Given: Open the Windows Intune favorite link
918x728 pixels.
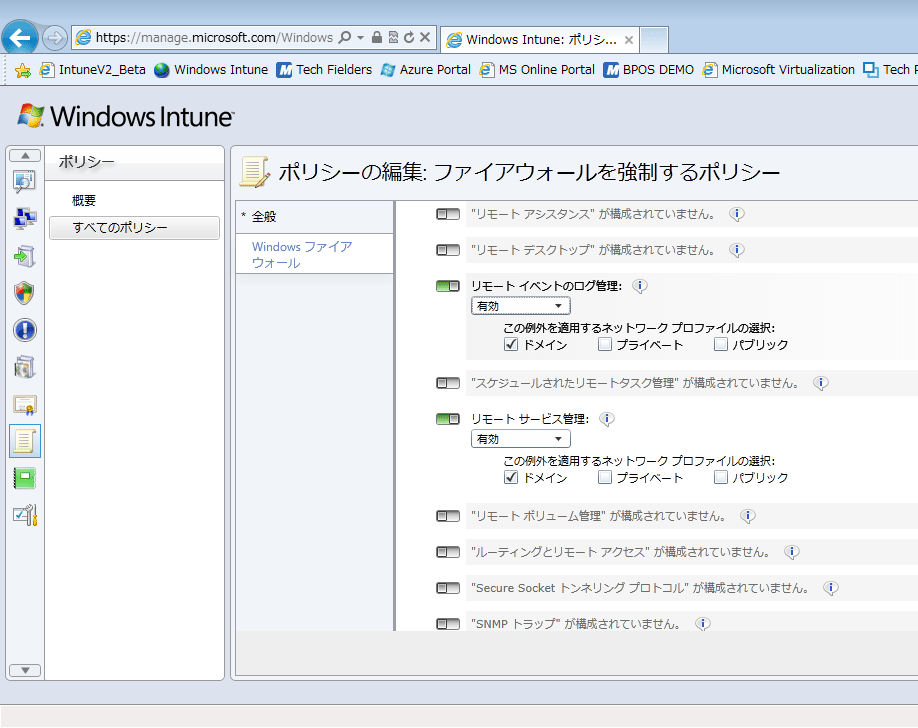Looking at the screenshot, I should [211, 70].
